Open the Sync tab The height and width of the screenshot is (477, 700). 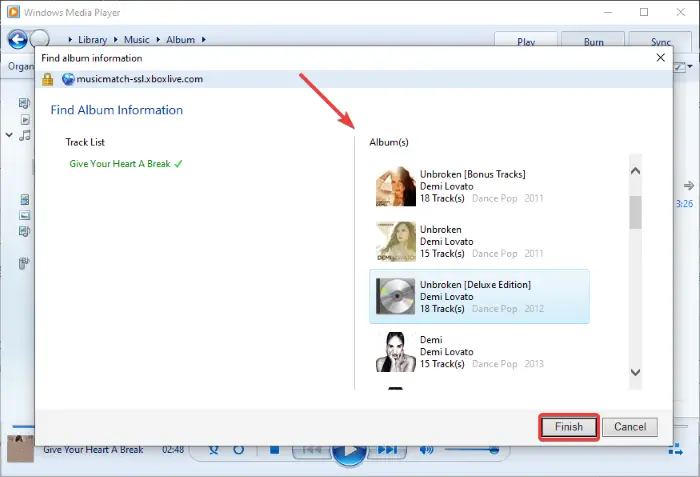(660, 39)
